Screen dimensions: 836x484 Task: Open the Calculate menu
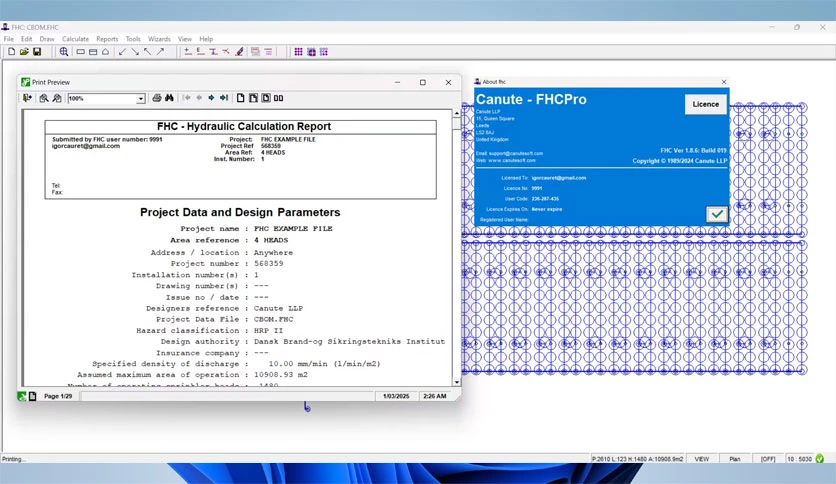[x=75, y=39]
